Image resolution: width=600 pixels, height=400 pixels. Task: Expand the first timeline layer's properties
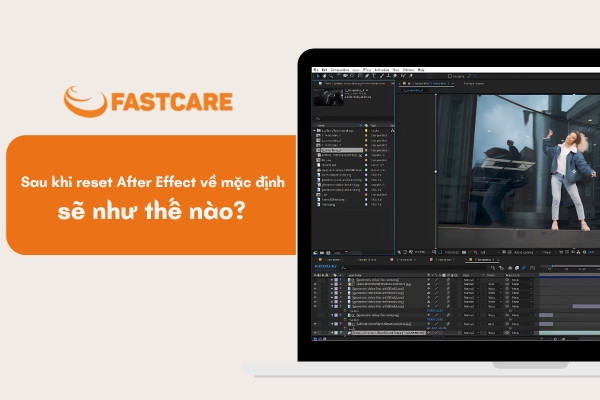click(332, 280)
